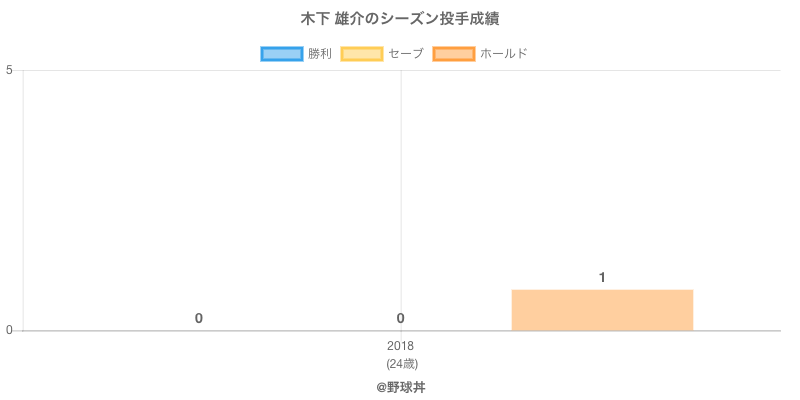This screenshot has height=400, width=800.
Task: Click the leftmost 0 data label
Action: [x=199, y=318]
